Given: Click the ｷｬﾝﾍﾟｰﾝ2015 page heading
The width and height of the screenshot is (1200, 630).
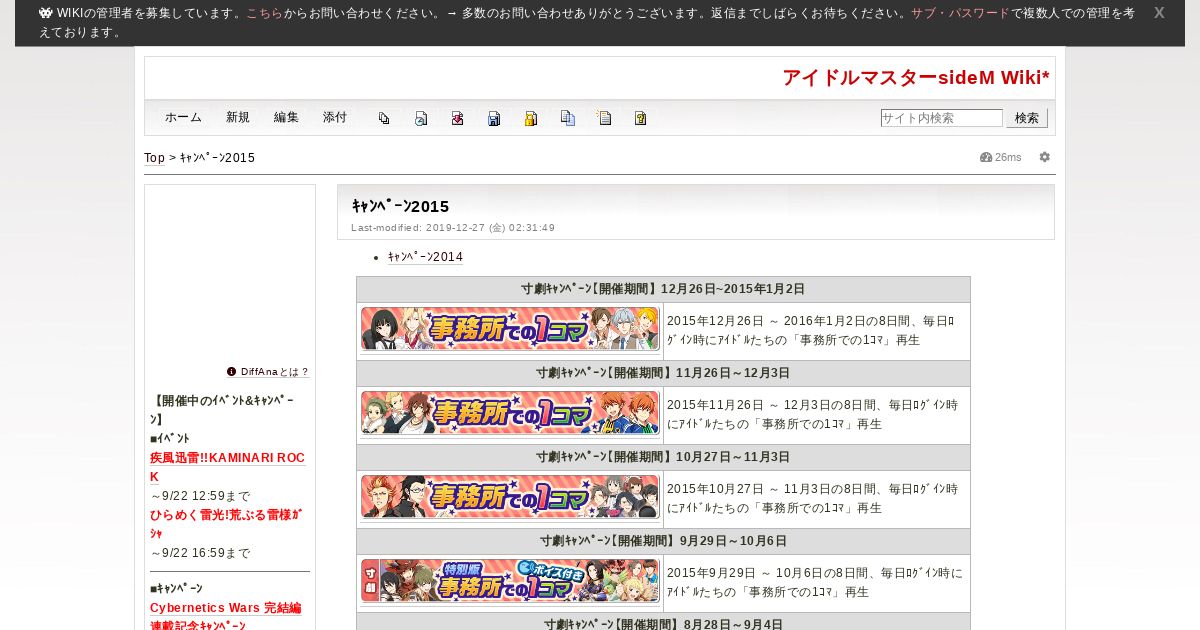Looking at the screenshot, I should (400, 206).
